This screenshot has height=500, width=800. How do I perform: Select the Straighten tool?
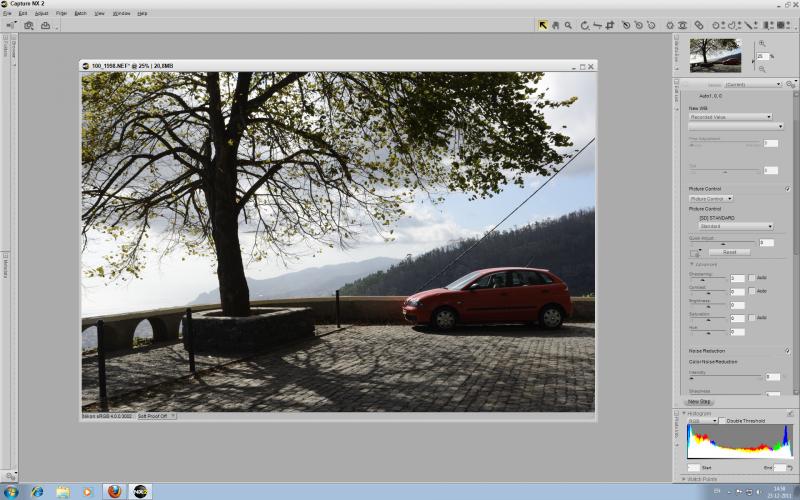pyautogui.click(x=597, y=25)
